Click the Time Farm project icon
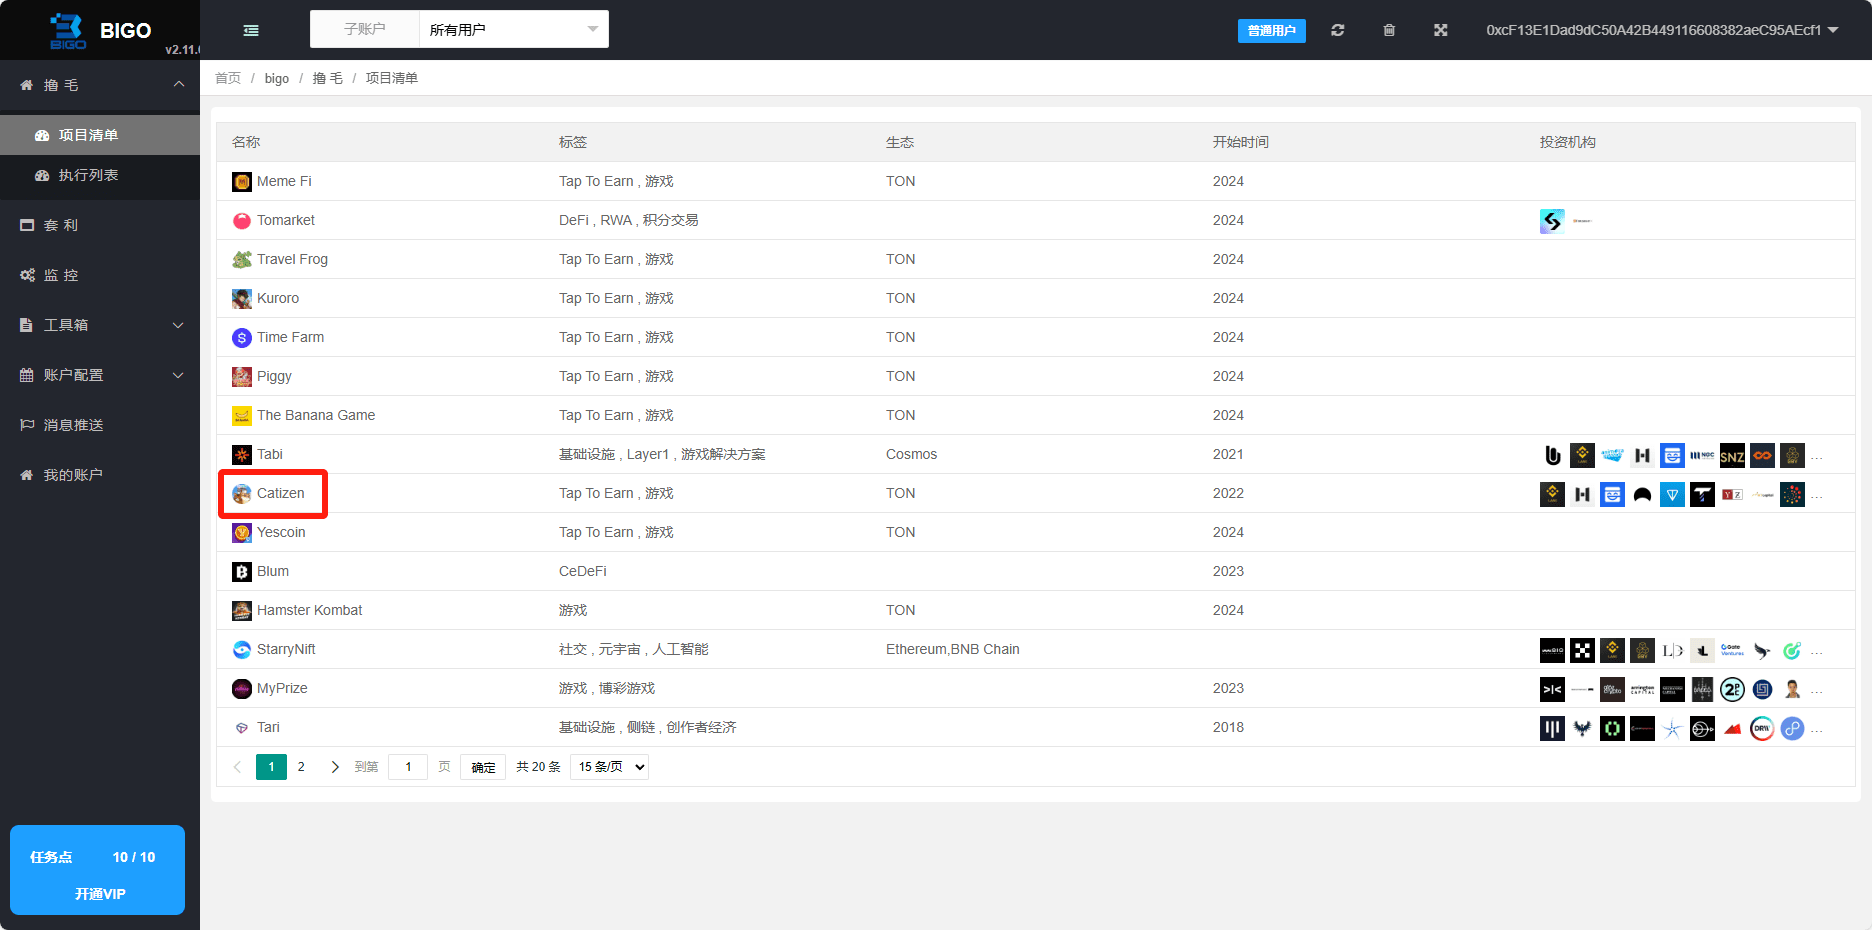Viewport: 1872px width, 930px height. 242,338
